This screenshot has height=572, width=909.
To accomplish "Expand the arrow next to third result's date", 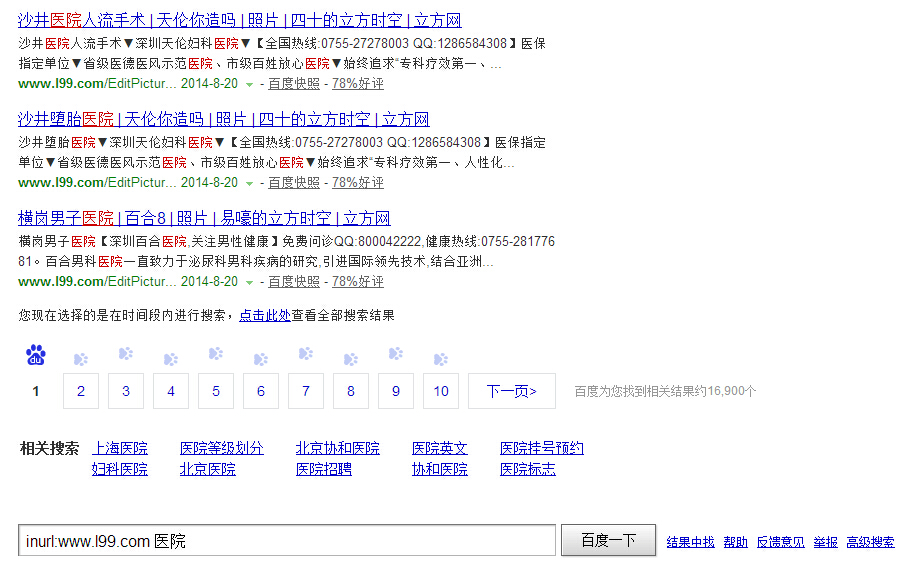I will coord(249,283).
